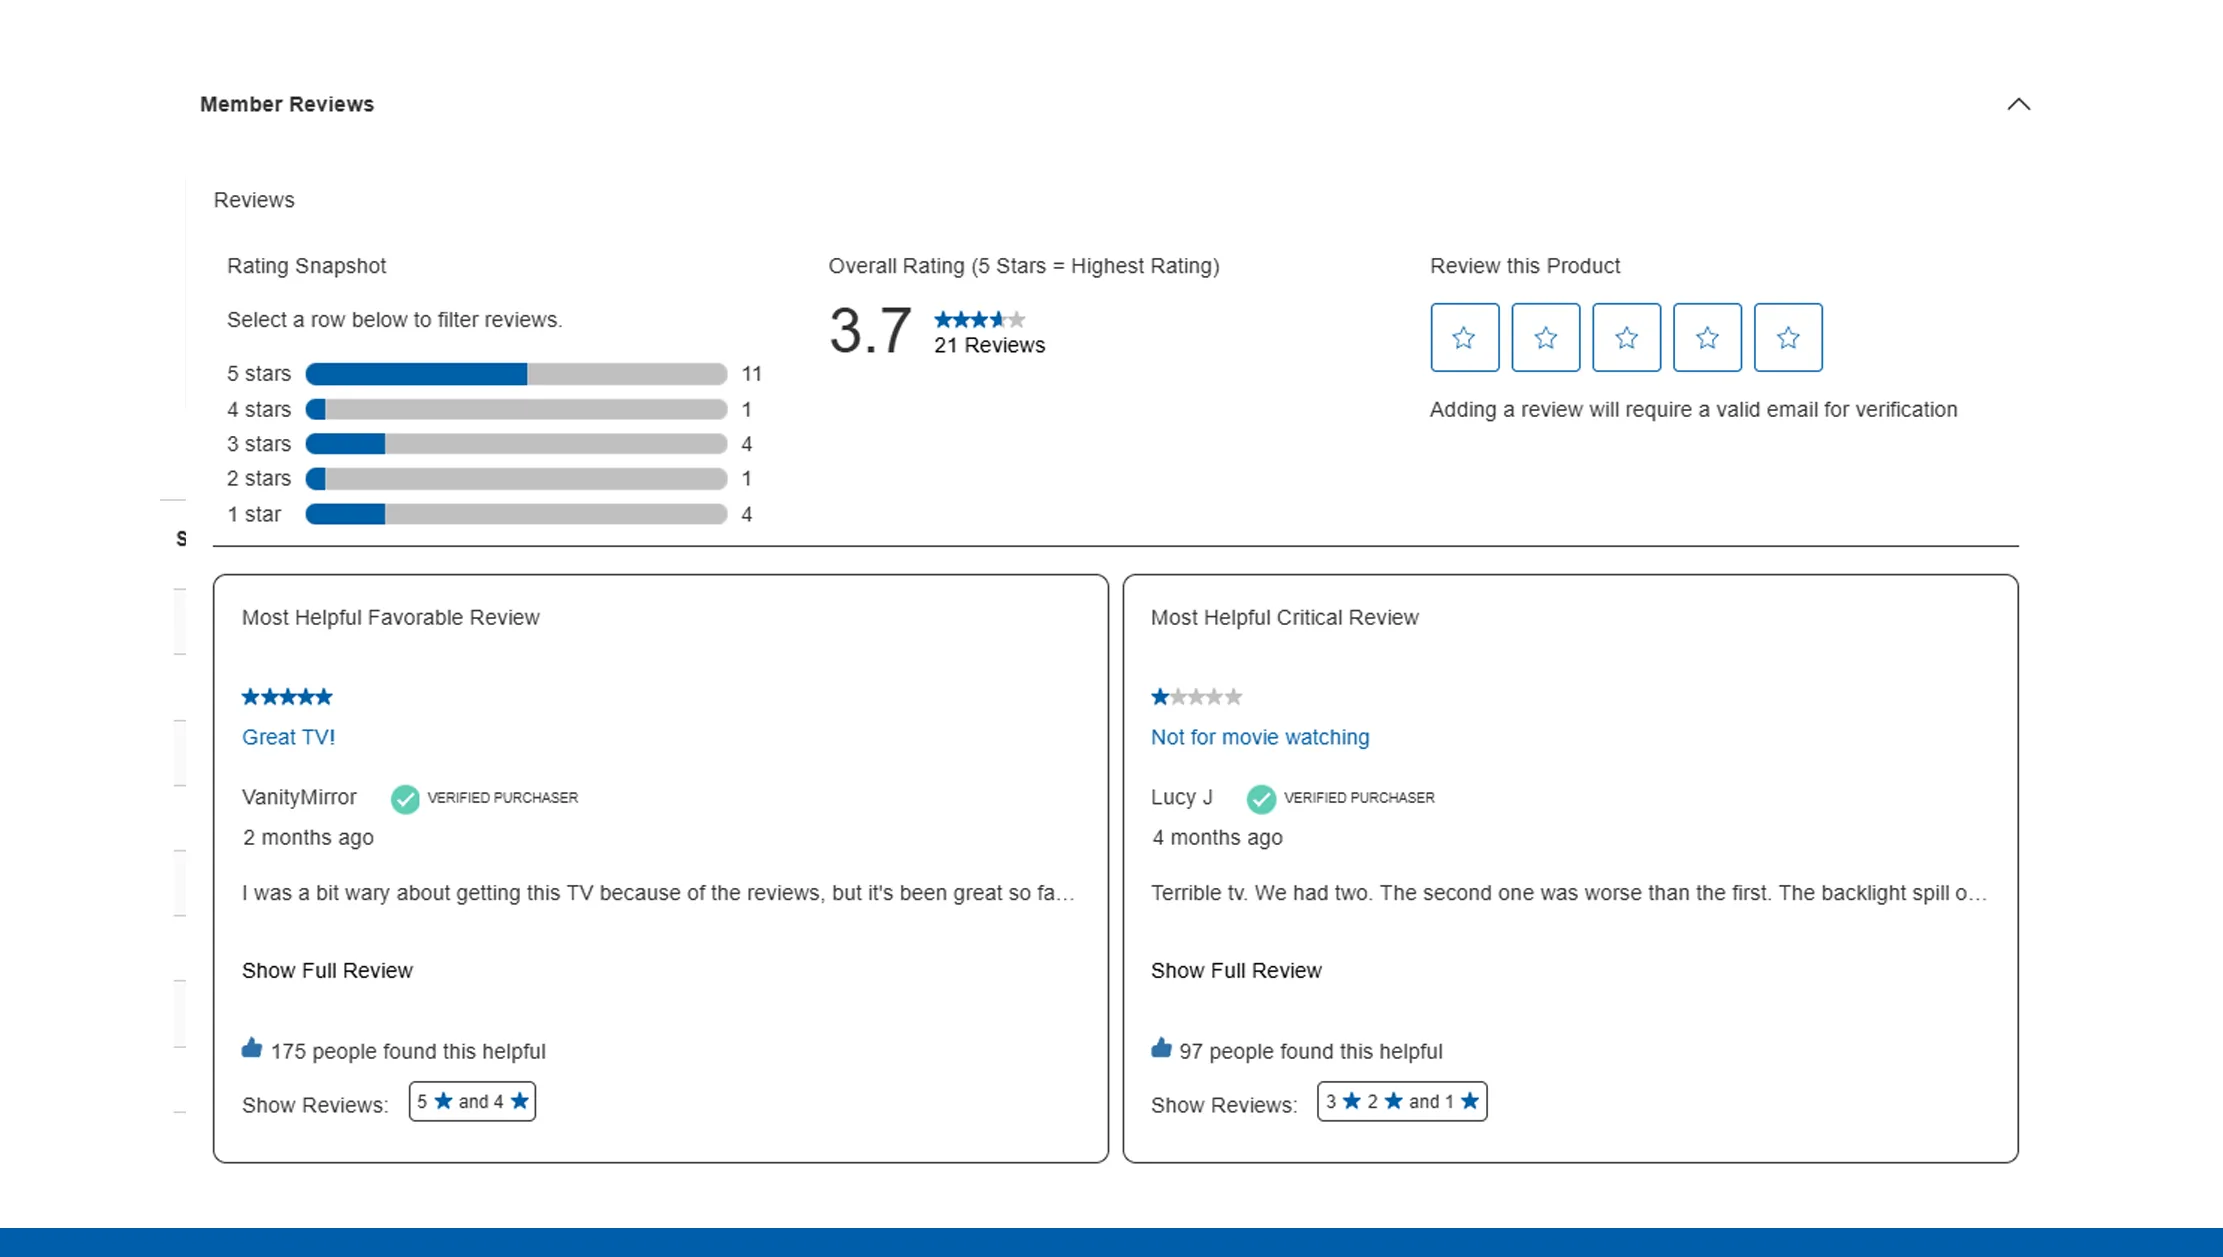The image size is (2223, 1257).
Task: Open the review Not for movie watching
Action: [1260, 736]
